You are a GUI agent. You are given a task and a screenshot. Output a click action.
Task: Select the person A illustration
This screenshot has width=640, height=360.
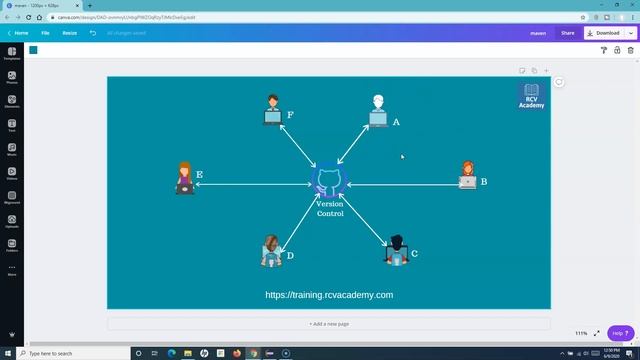[378, 111]
